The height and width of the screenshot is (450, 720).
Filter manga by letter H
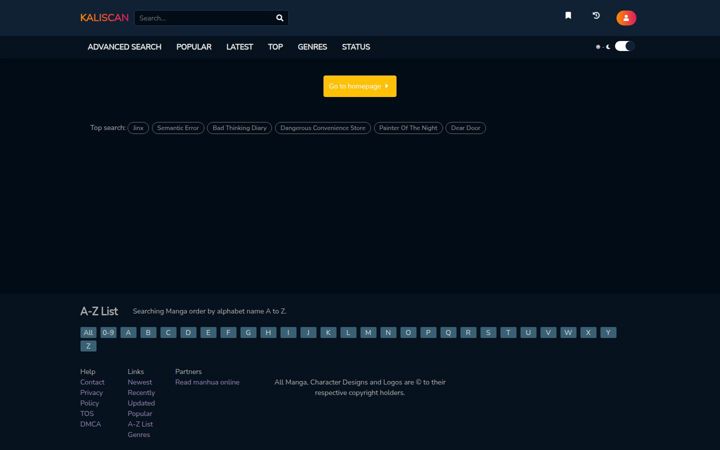click(268, 332)
